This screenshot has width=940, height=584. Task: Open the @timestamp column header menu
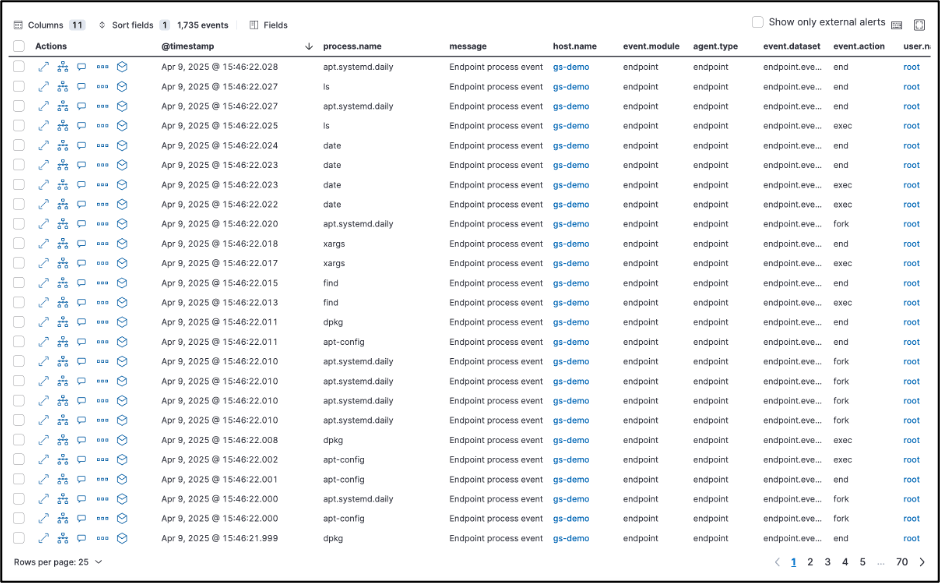187,46
